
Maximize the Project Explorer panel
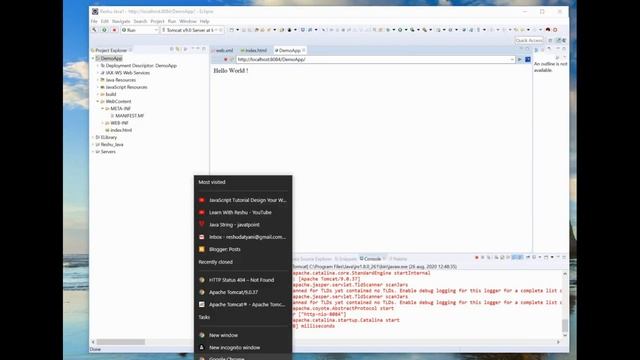[204, 49]
